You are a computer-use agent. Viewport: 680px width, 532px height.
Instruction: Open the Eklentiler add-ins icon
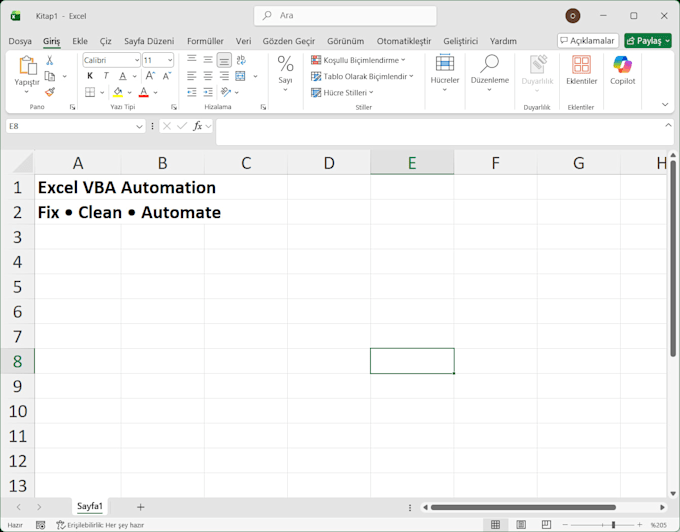click(581, 65)
